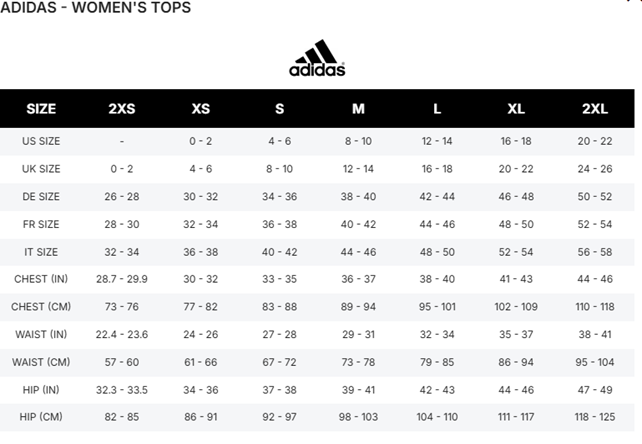The image size is (642, 444).
Task: Select the 2XS column header
Action: [x=122, y=108]
